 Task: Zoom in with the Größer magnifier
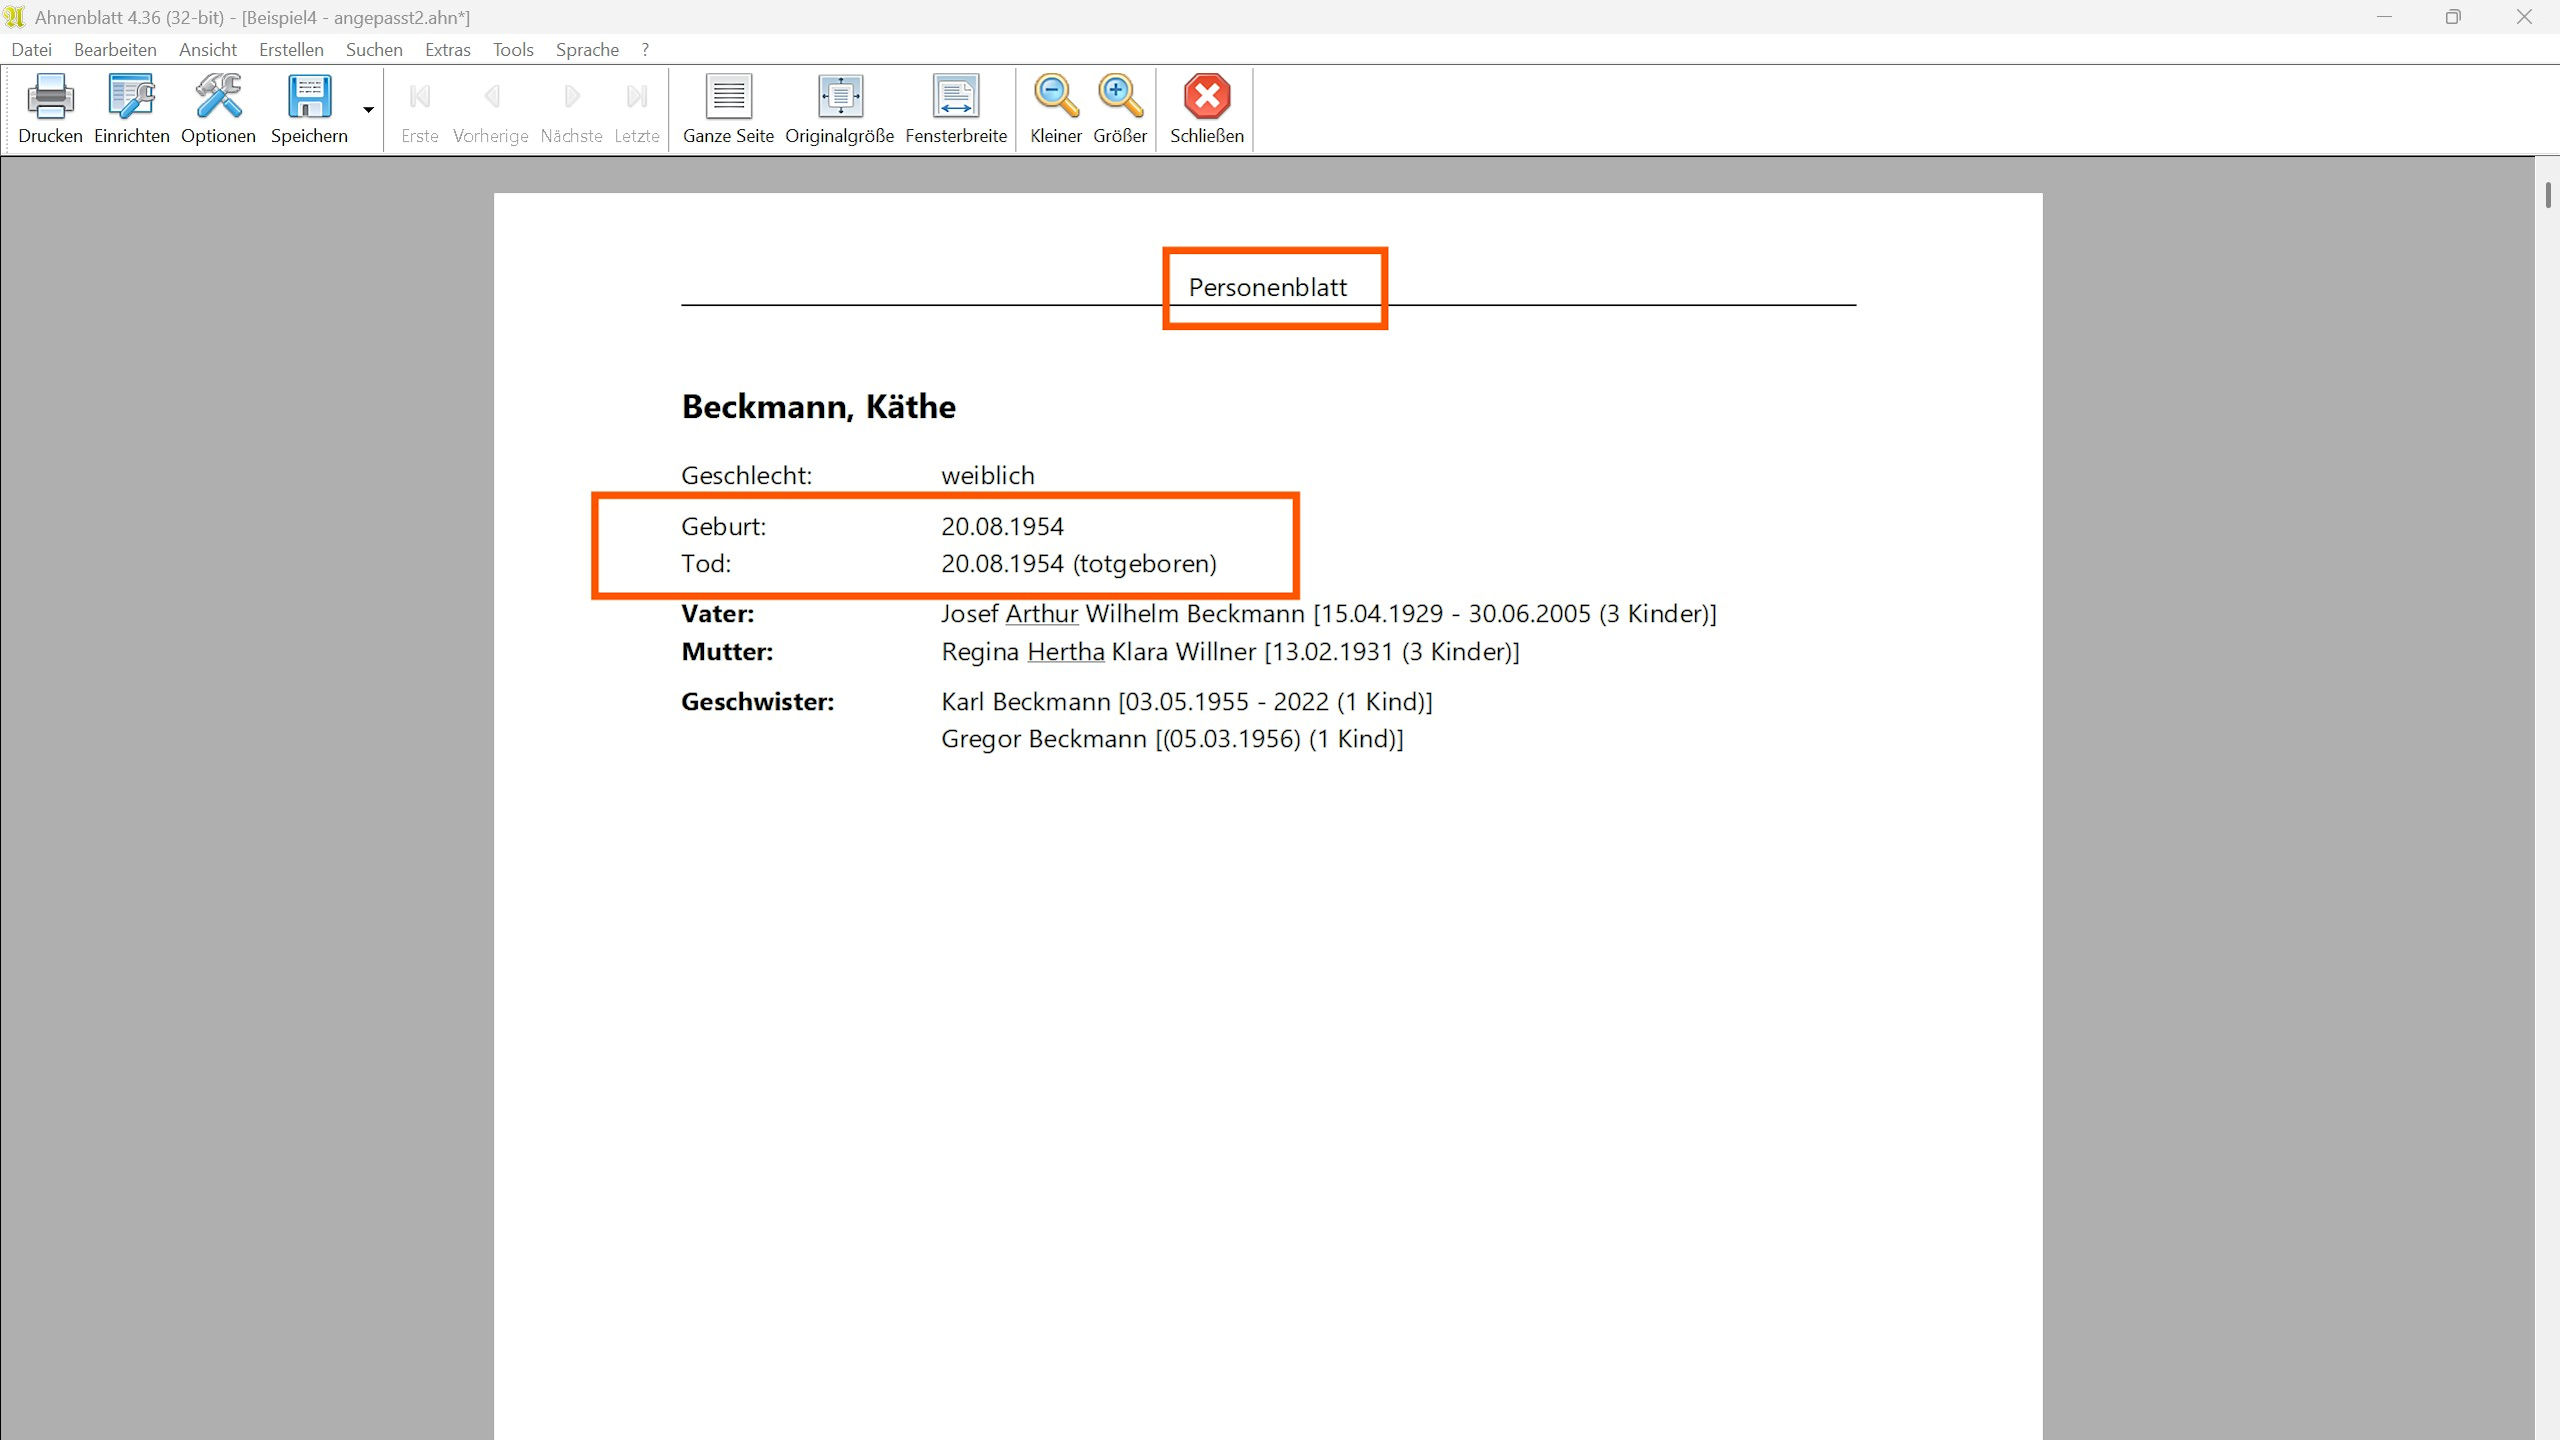pyautogui.click(x=1119, y=98)
